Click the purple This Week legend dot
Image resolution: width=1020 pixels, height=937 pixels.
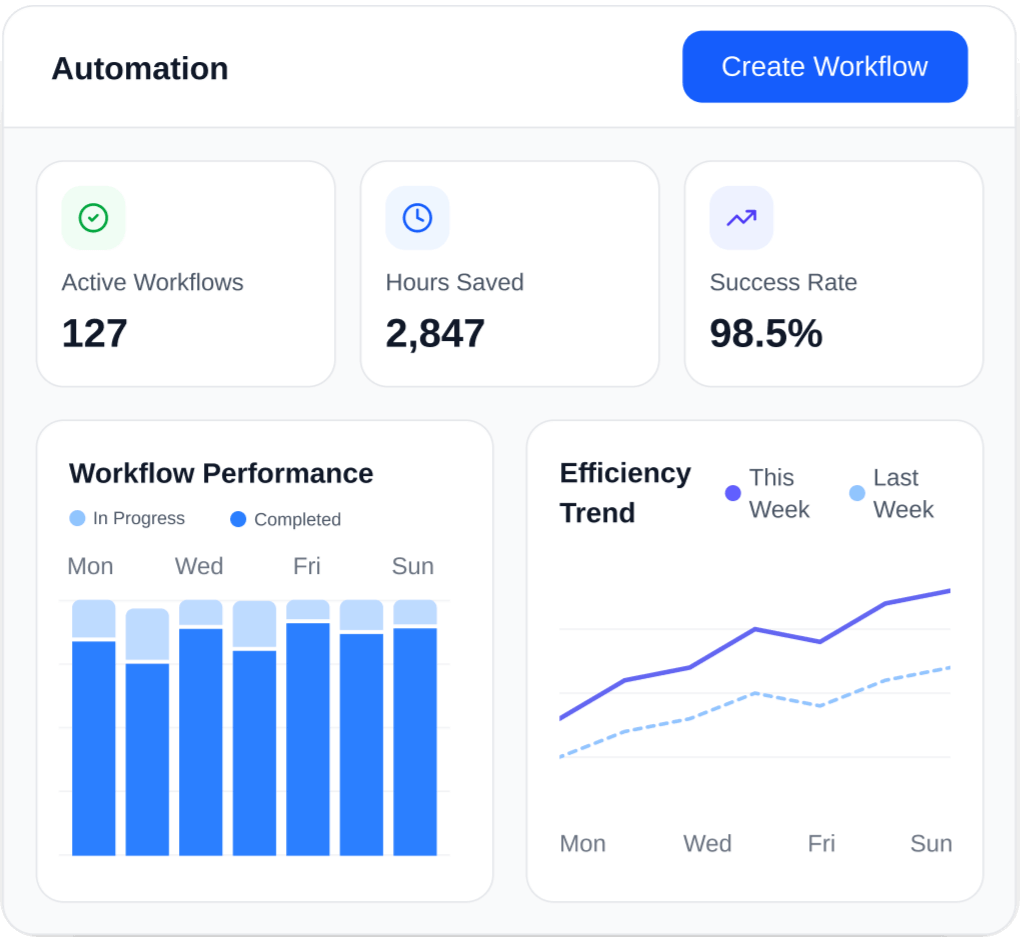point(733,493)
